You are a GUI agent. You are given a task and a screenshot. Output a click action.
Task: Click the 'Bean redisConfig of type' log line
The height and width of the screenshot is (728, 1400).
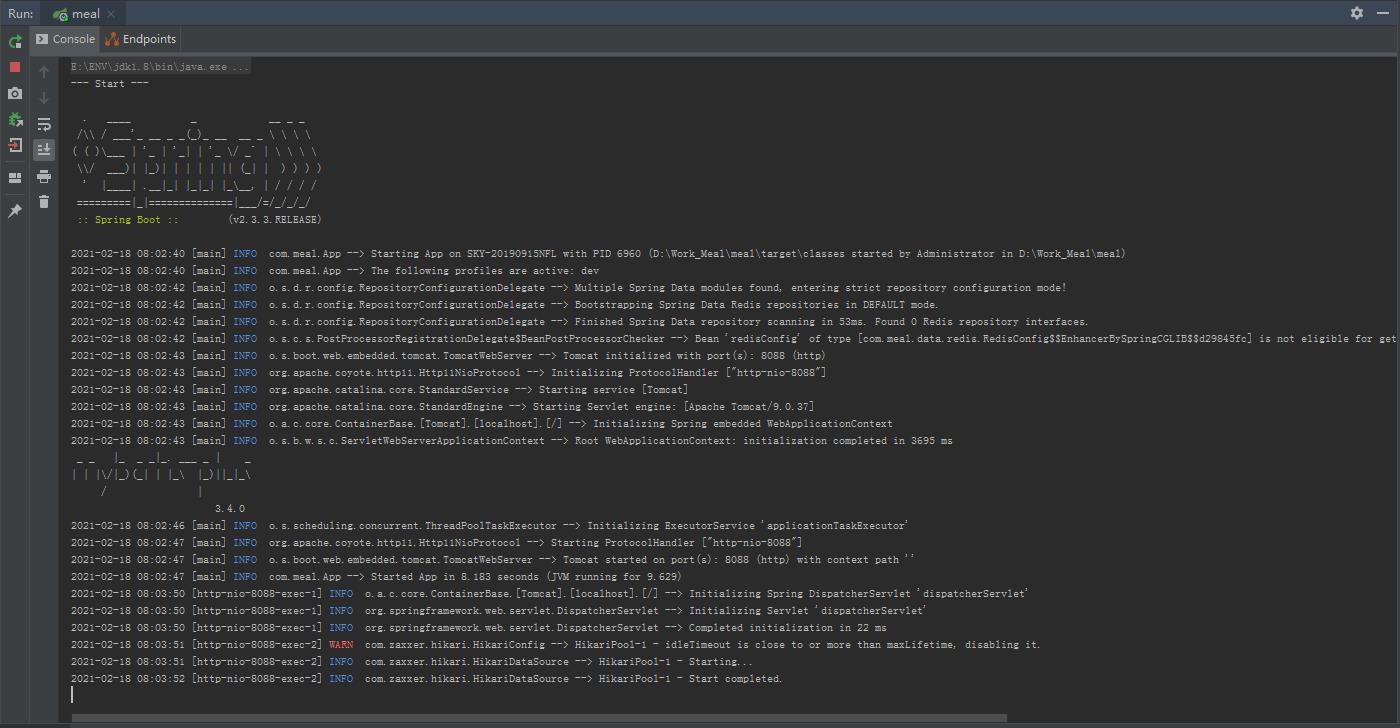[733, 339]
